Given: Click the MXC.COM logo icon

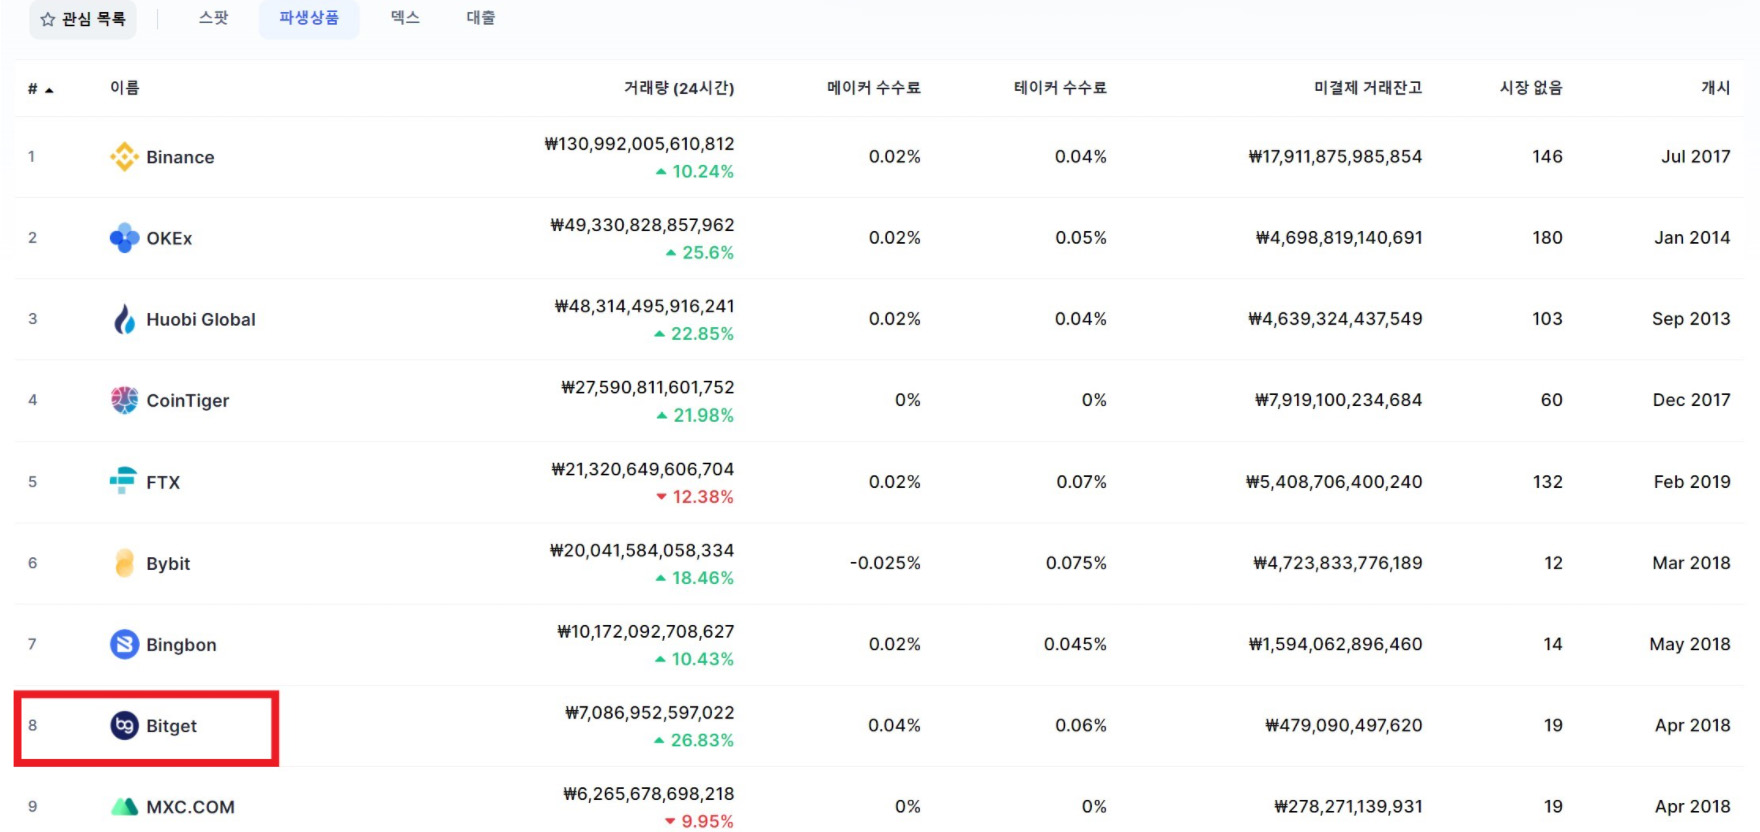Looking at the screenshot, I should tap(124, 806).
